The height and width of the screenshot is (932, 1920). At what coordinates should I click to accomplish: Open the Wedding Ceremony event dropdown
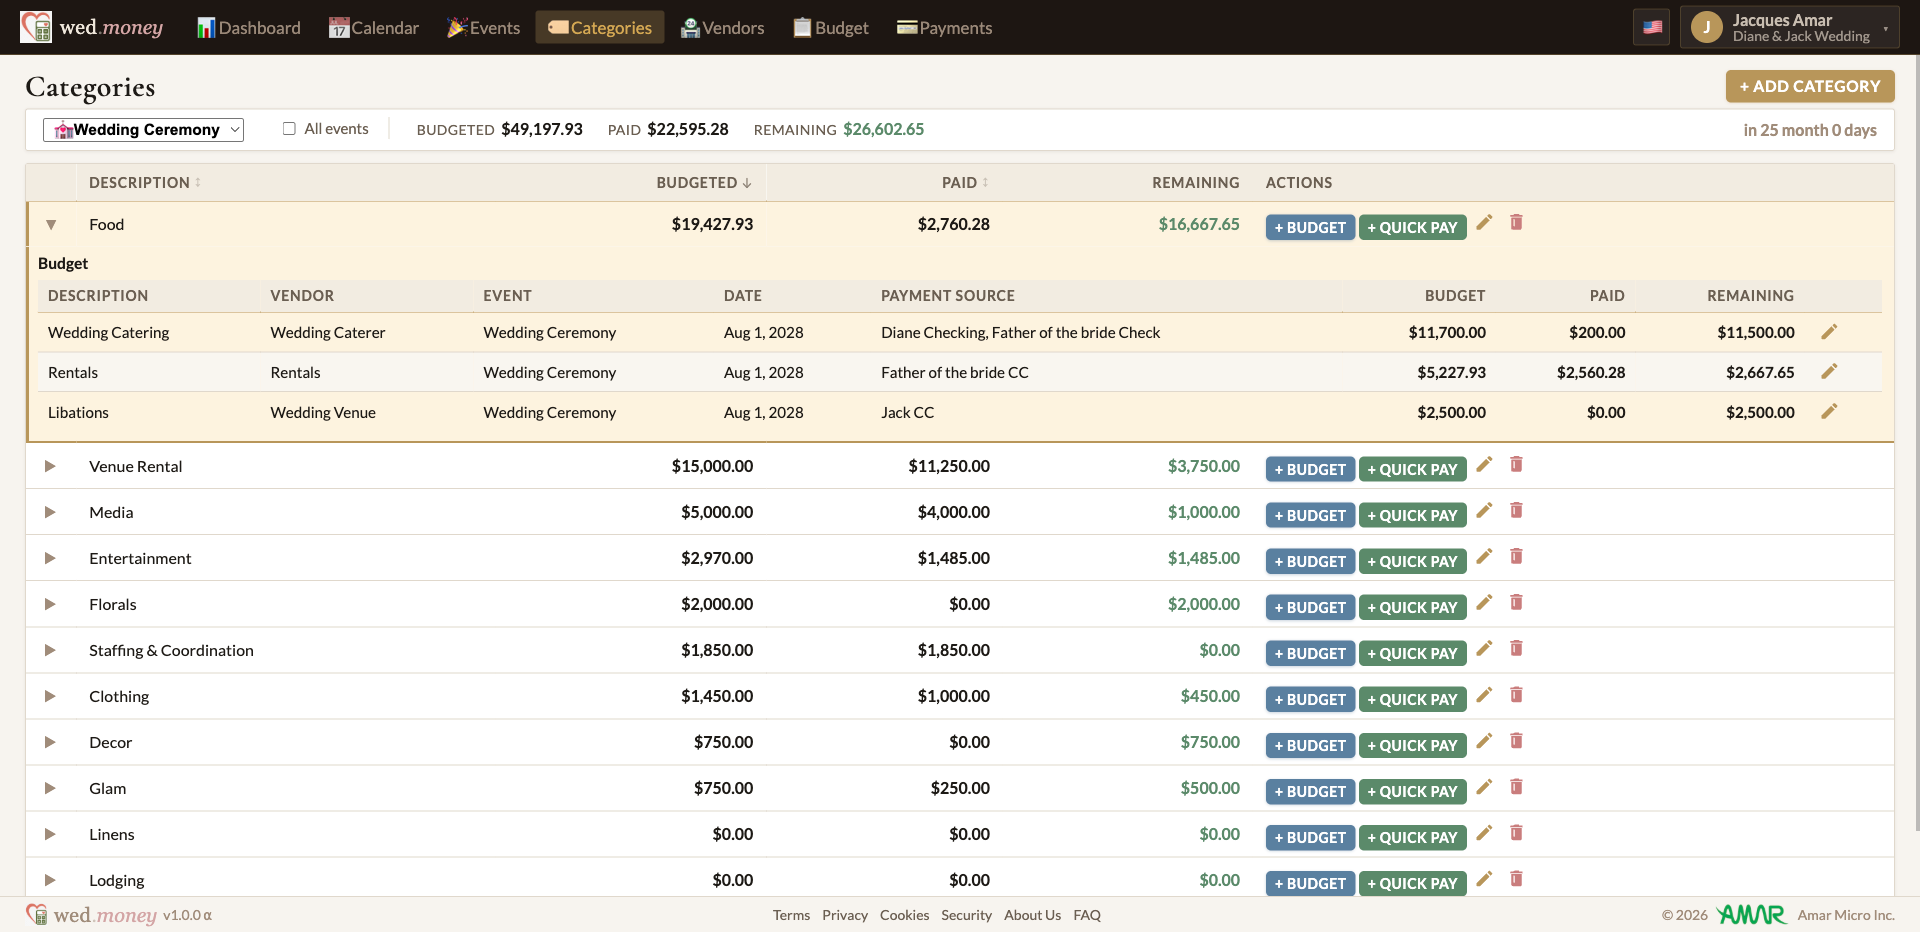143,129
